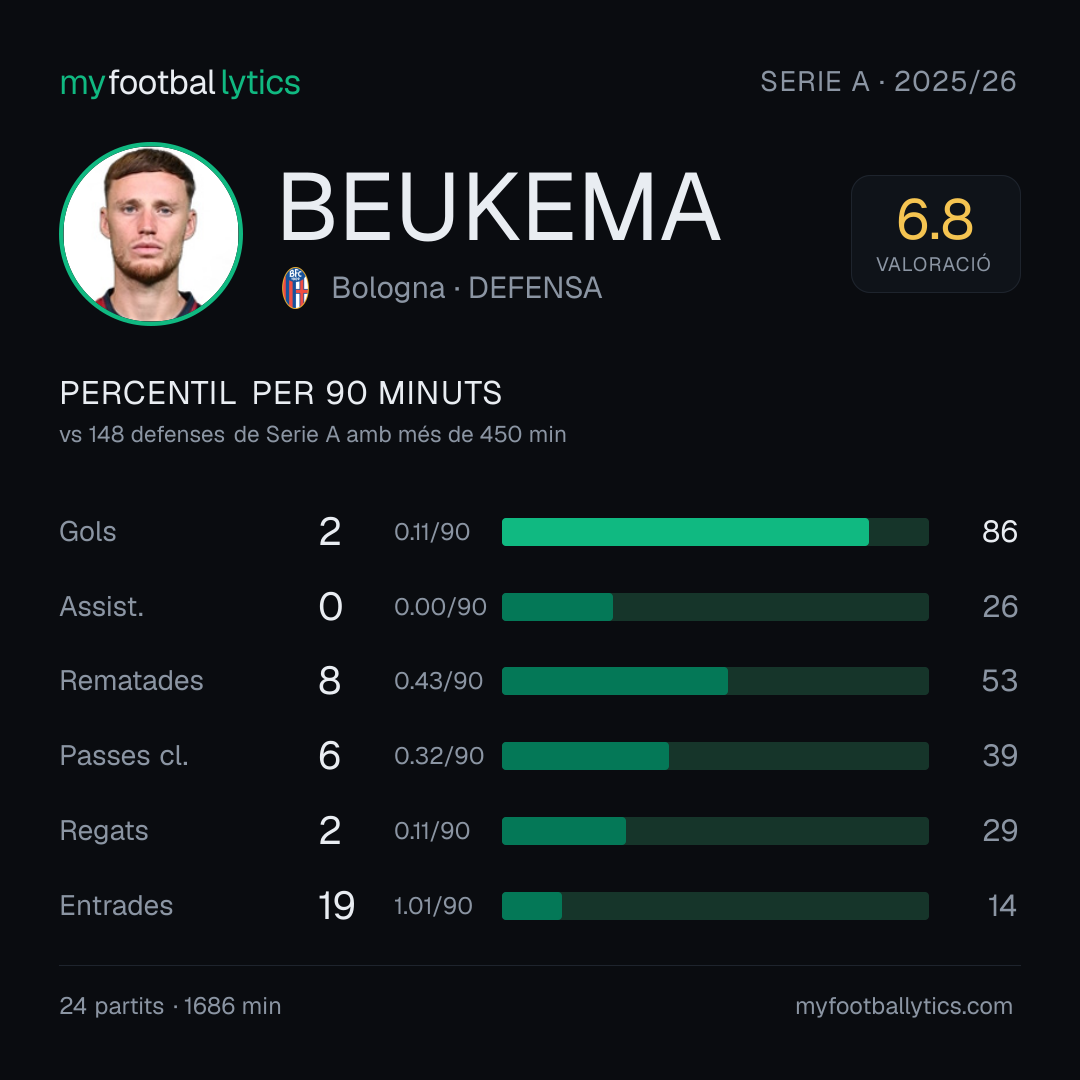
Task: Click the Gols percentile number 86
Action: pyautogui.click(x=1000, y=532)
